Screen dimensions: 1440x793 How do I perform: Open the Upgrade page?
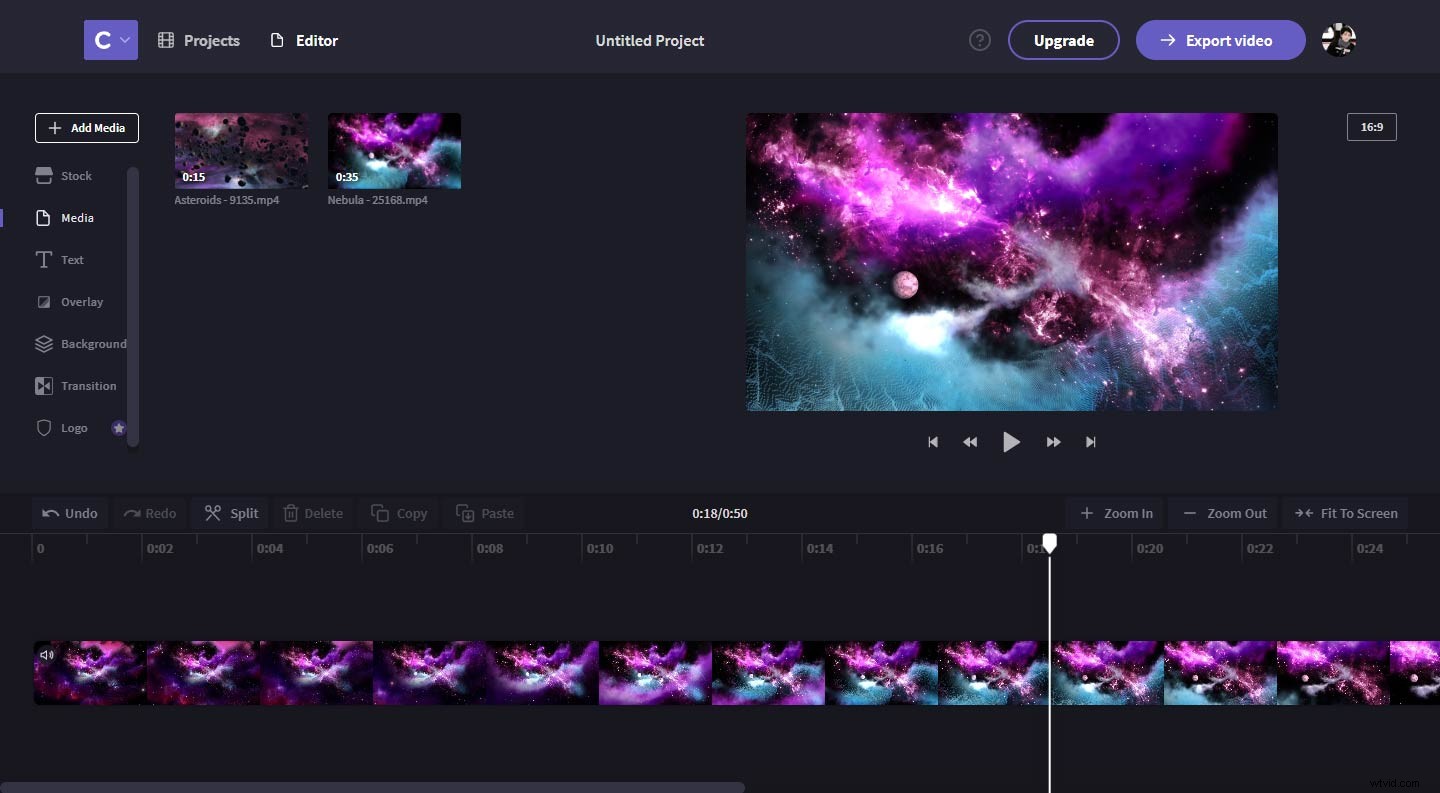[x=1063, y=40]
